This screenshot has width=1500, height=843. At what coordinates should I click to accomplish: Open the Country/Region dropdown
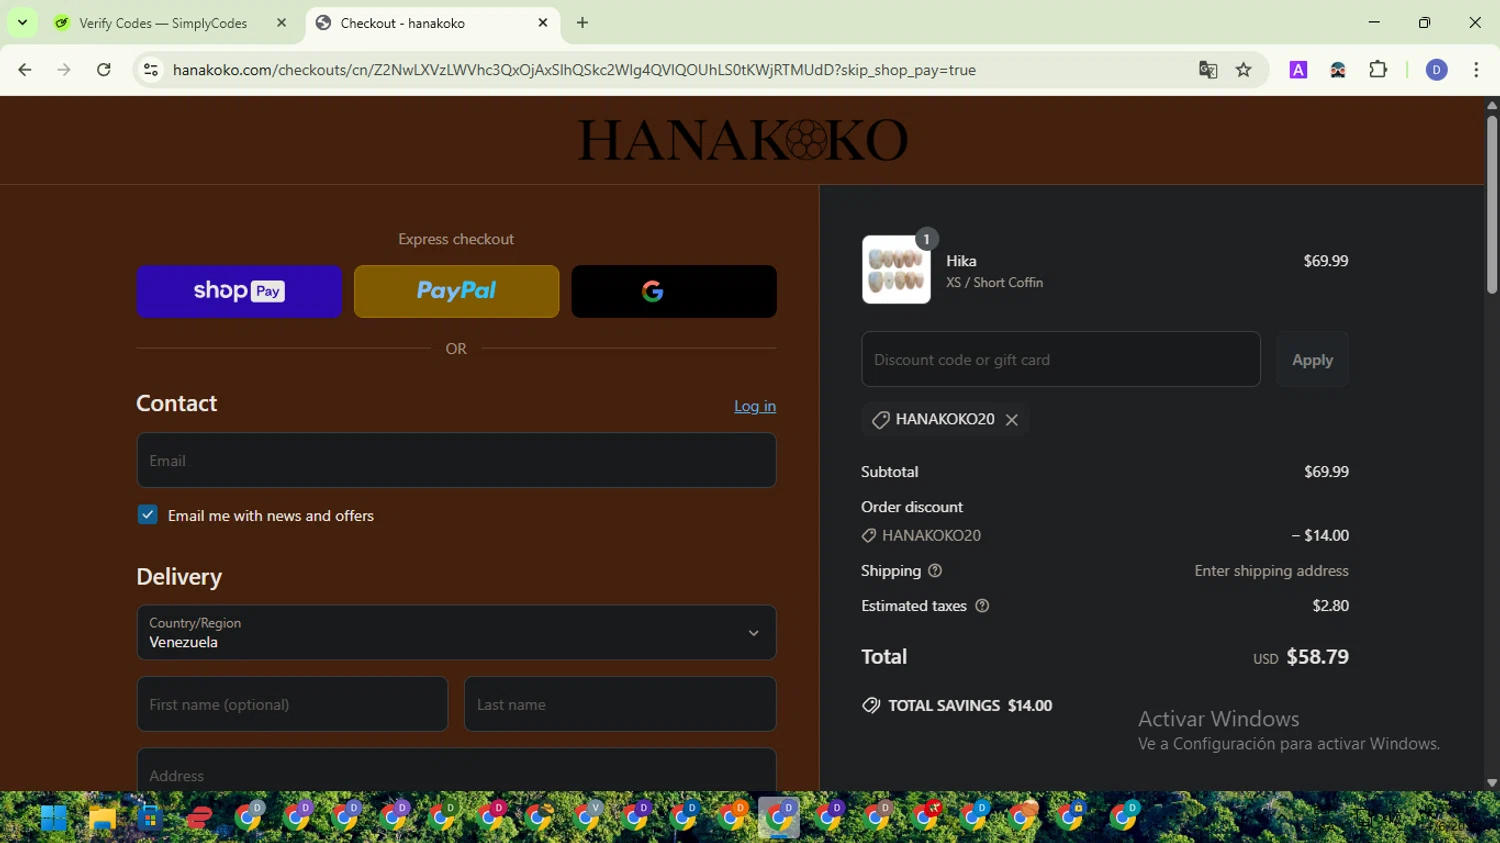click(x=456, y=632)
